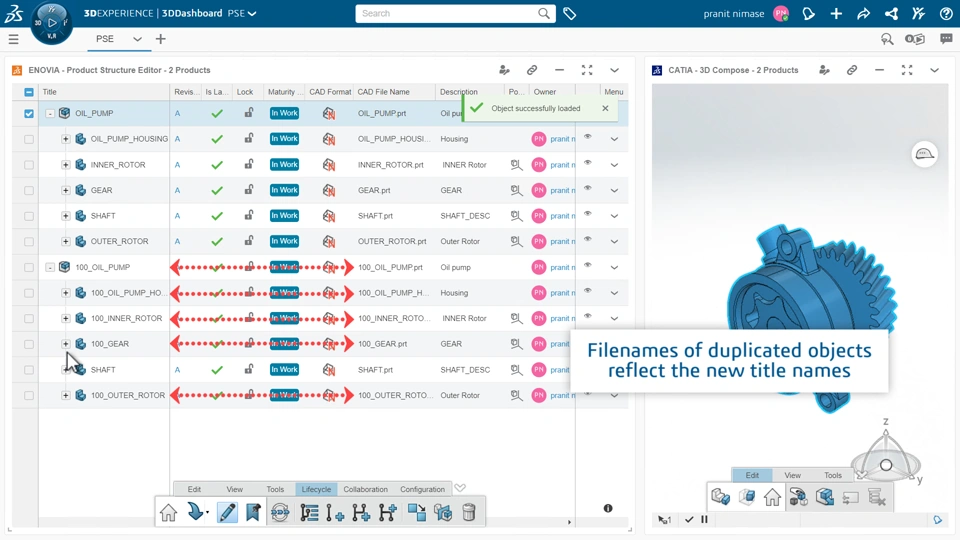Click the notification bell in CATIA status bar
Screen dimensions: 960x540
(x=938, y=520)
